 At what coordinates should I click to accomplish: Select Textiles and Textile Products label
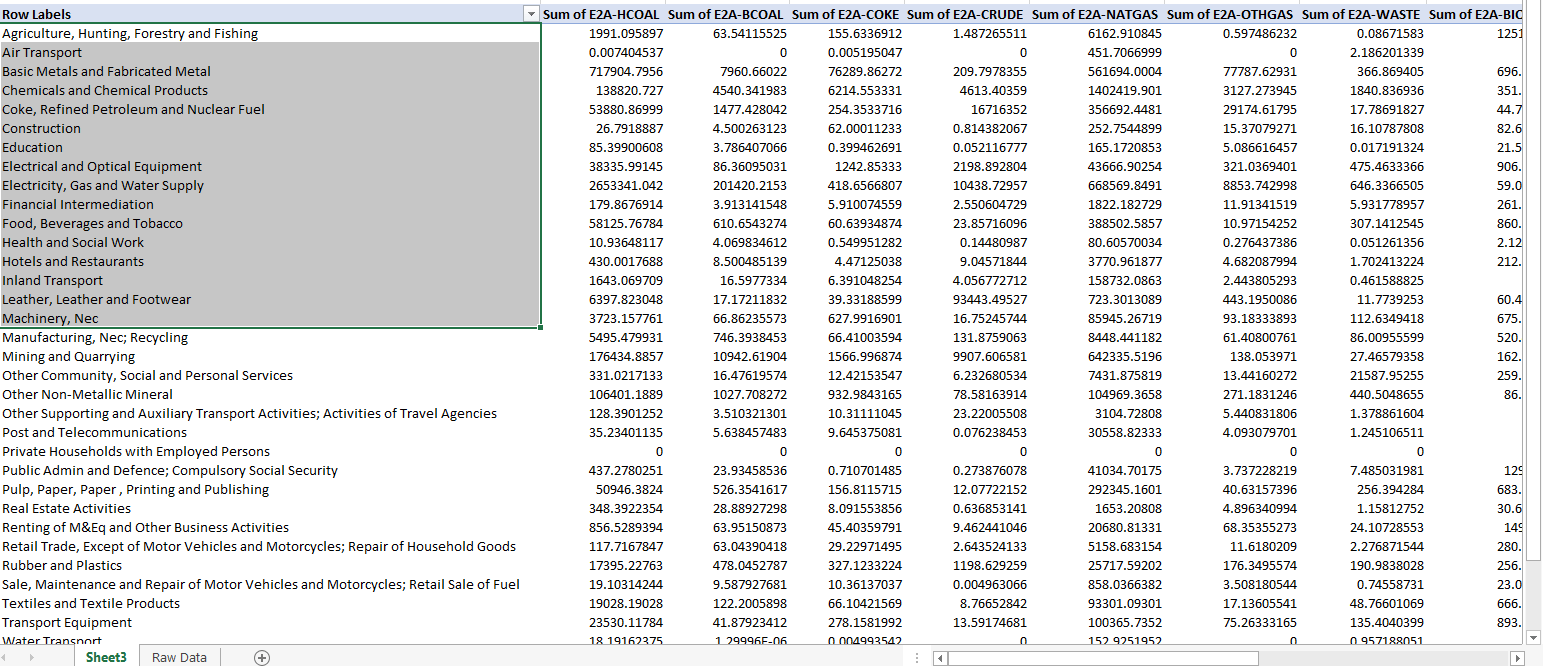click(91, 604)
